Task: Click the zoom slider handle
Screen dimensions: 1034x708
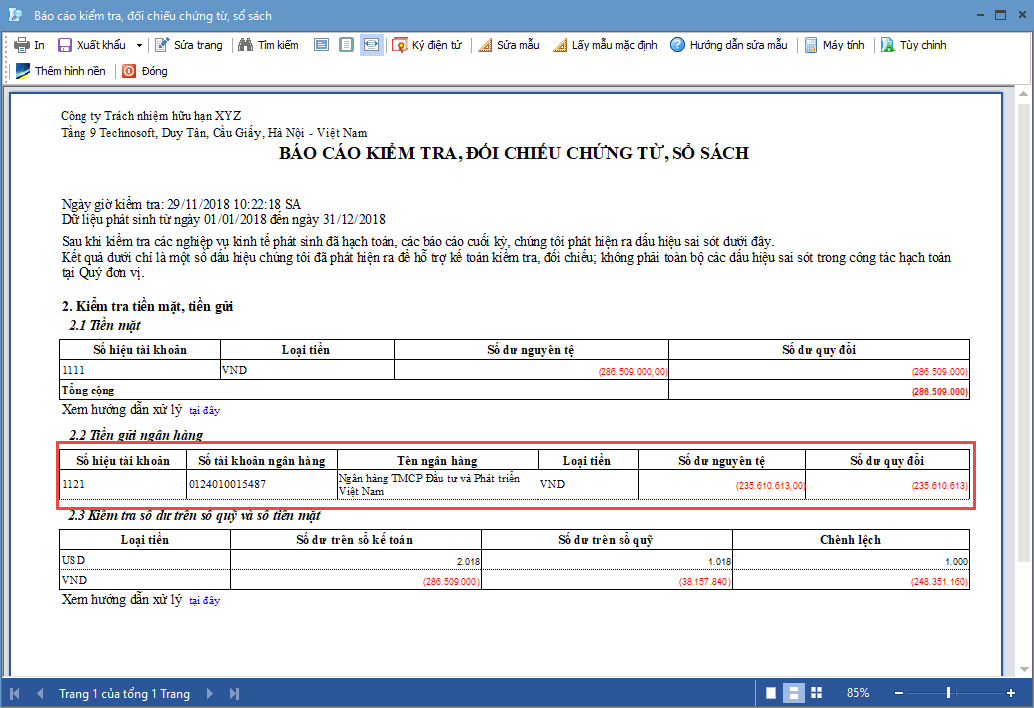Action: point(948,693)
